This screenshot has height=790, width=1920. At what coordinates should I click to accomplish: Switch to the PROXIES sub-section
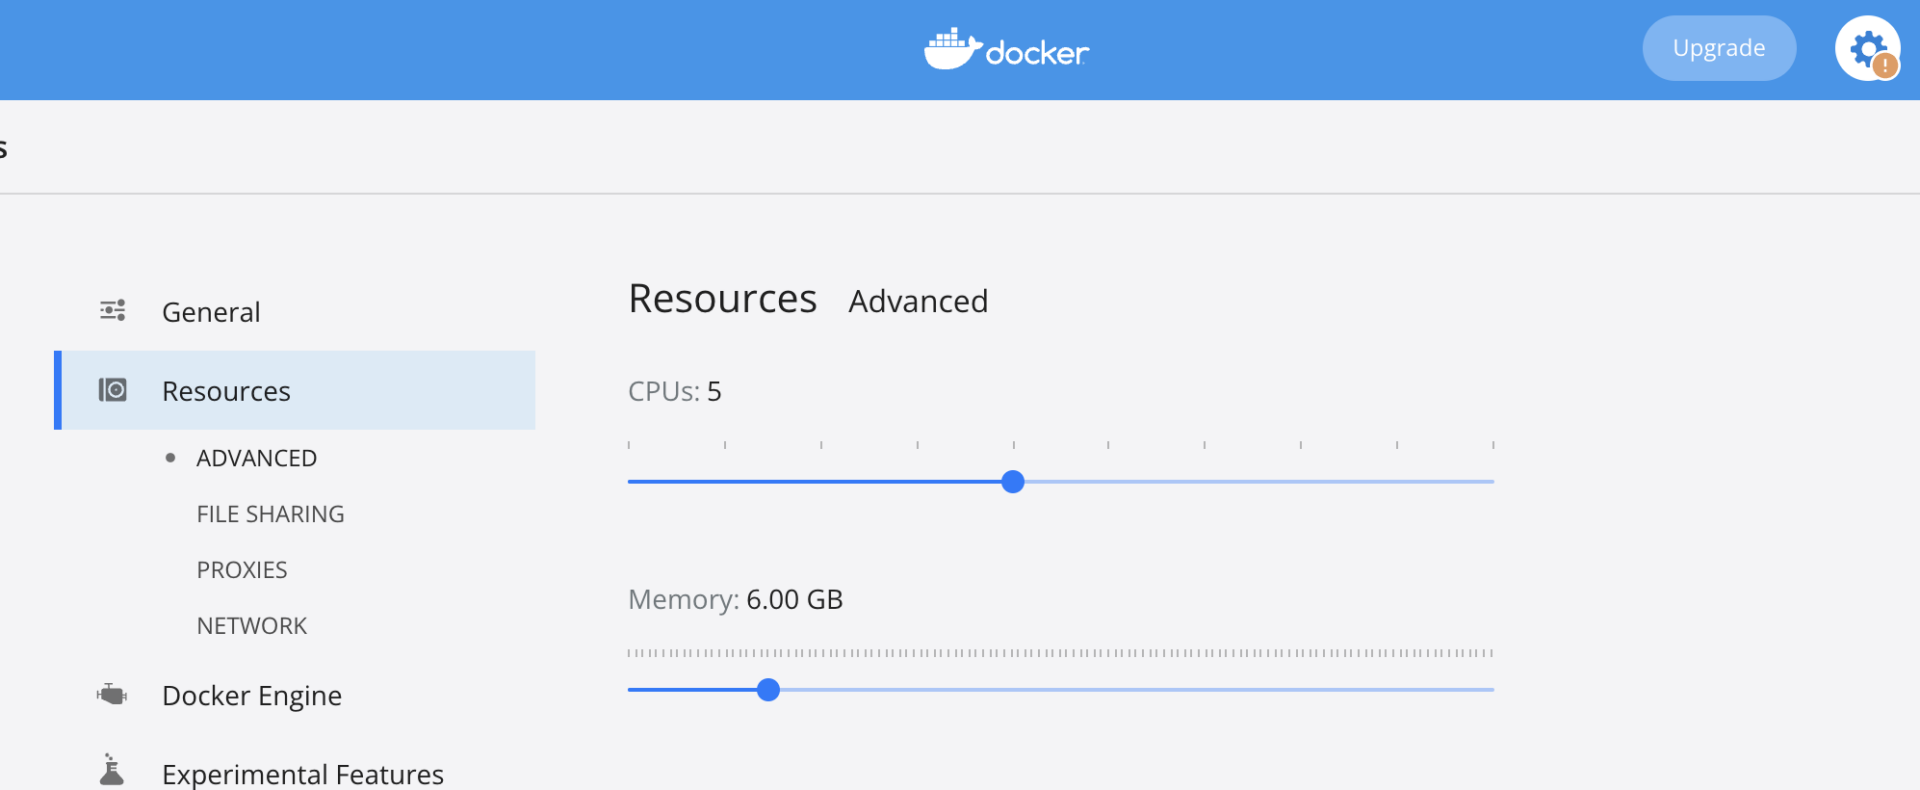click(242, 570)
